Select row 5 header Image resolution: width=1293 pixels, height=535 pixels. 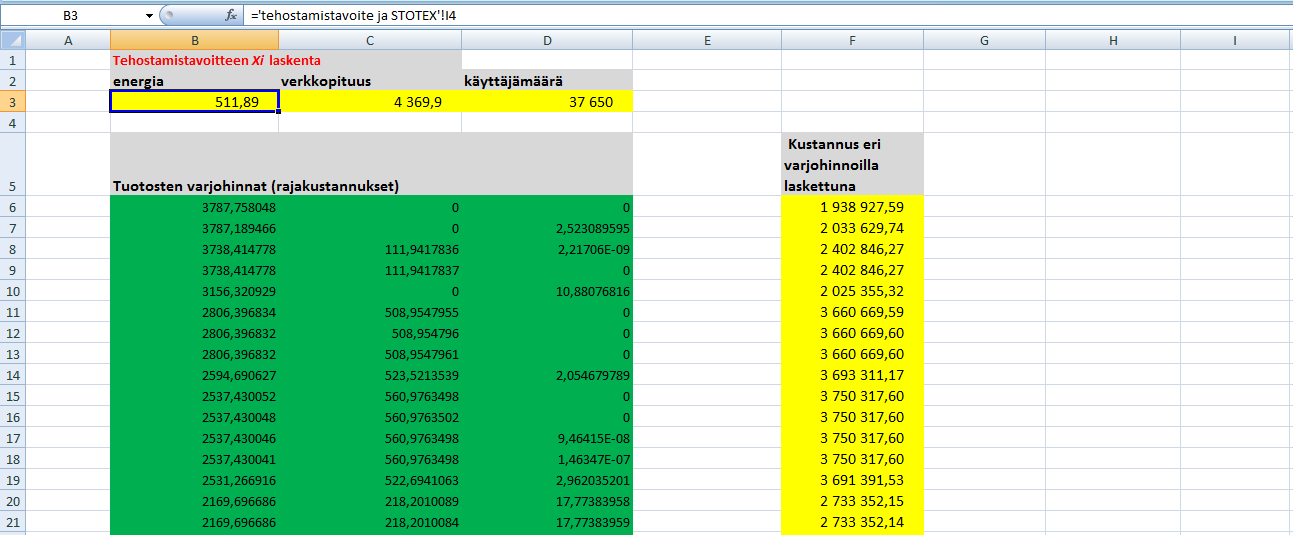pos(12,165)
